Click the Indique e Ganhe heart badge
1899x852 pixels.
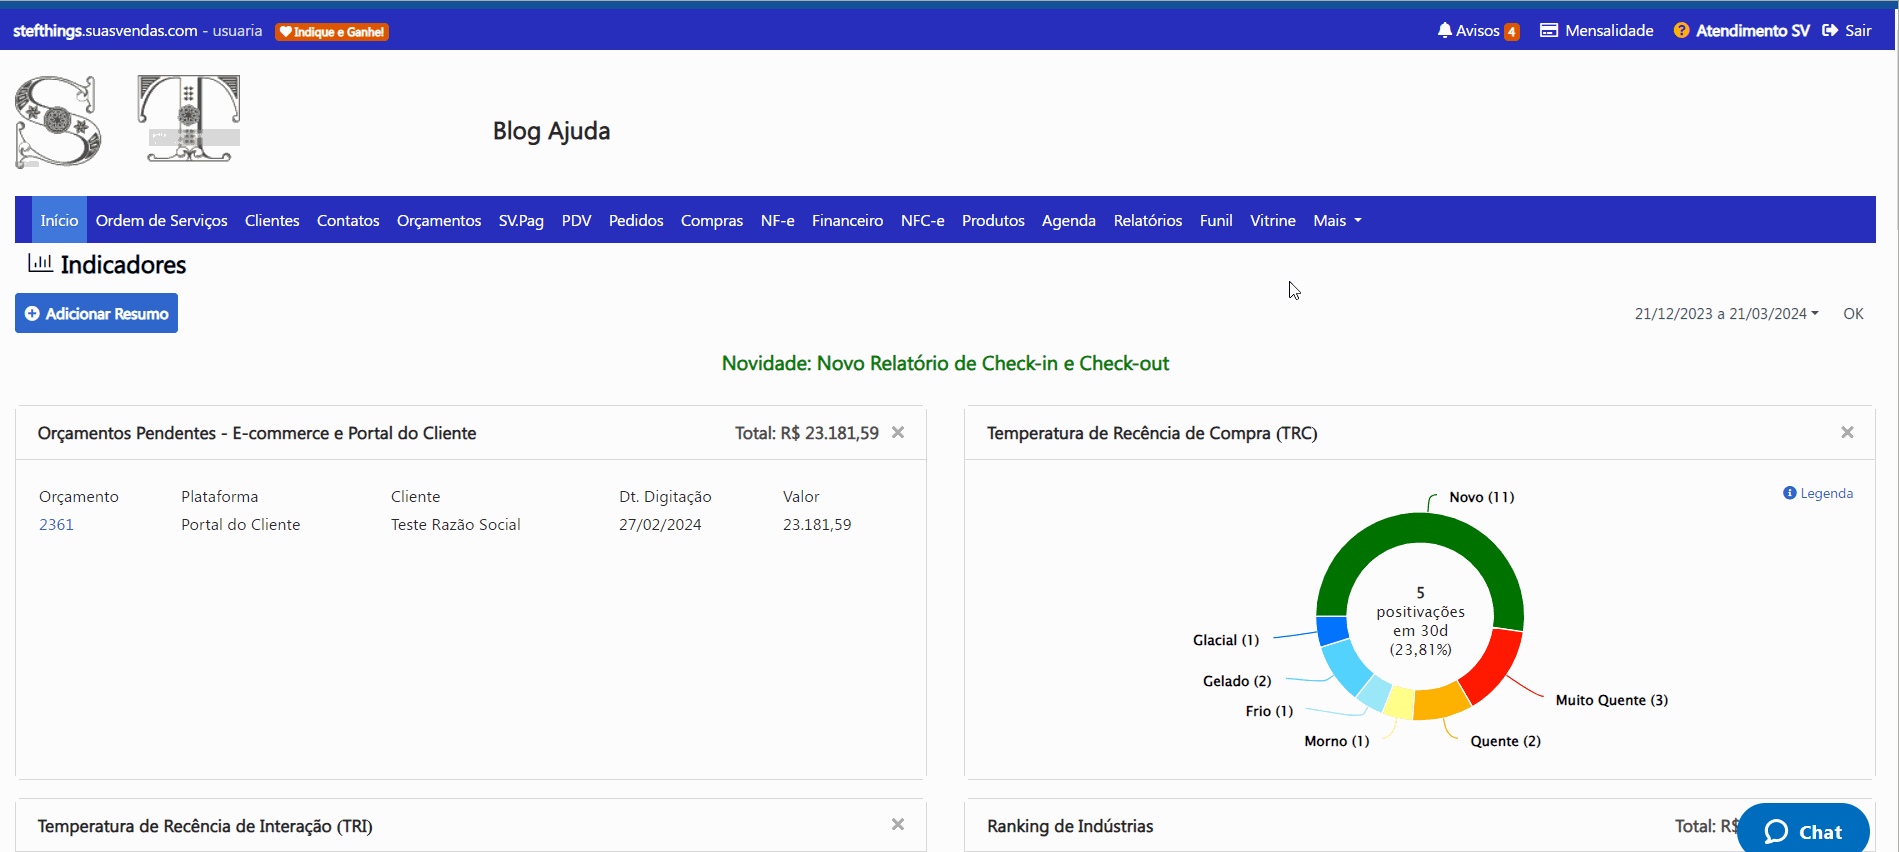(332, 32)
